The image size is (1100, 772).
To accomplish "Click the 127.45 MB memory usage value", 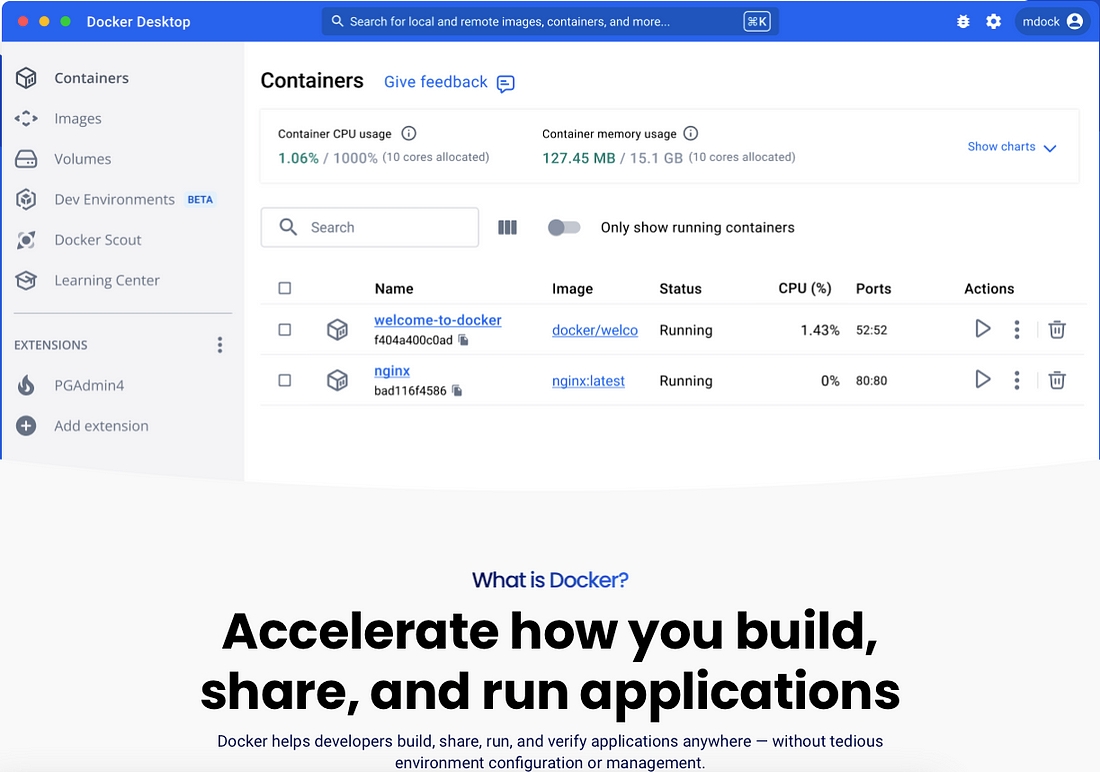I will point(579,158).
